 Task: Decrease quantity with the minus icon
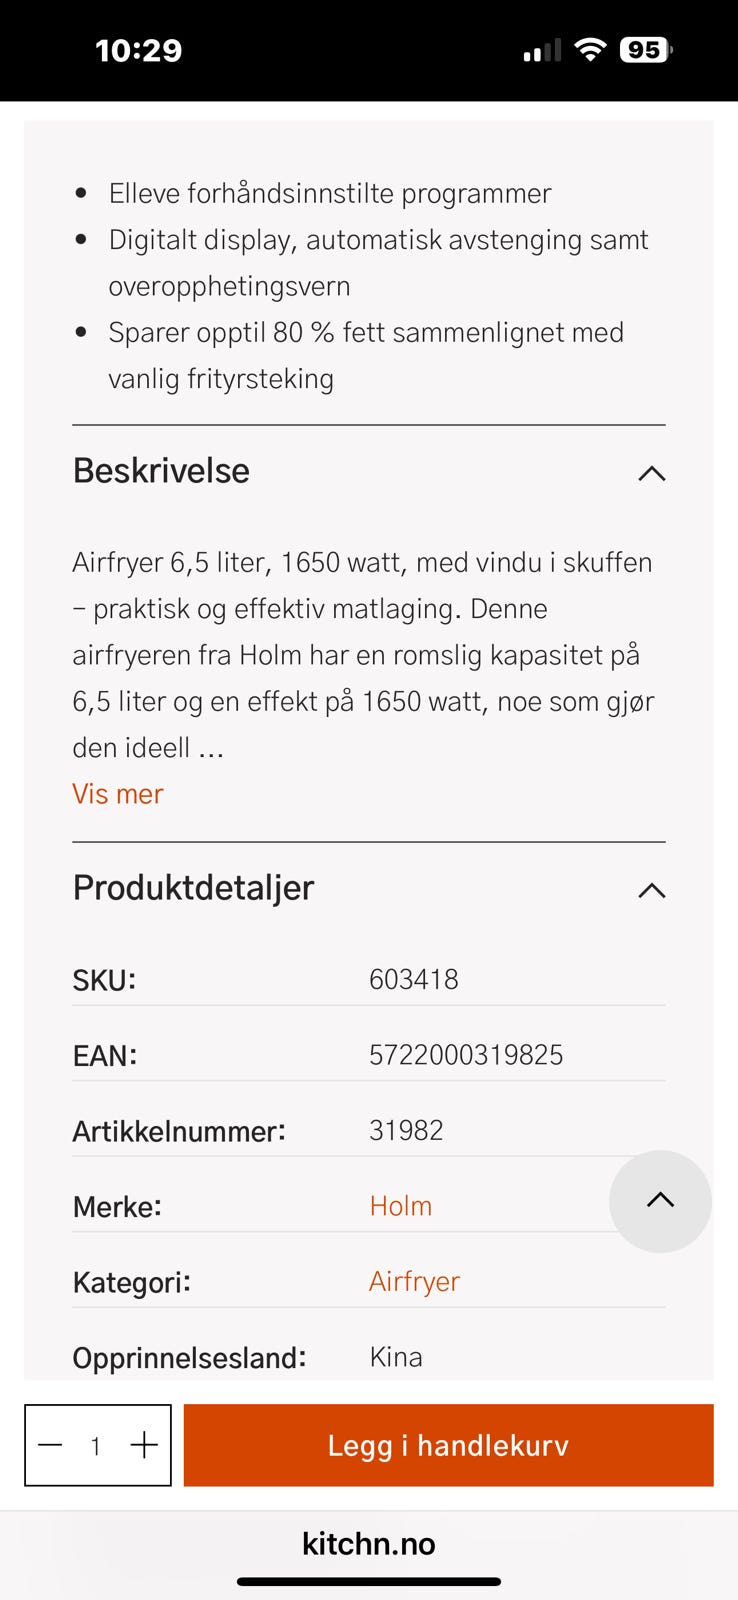pyautogui.click(x=50, y=1445)
